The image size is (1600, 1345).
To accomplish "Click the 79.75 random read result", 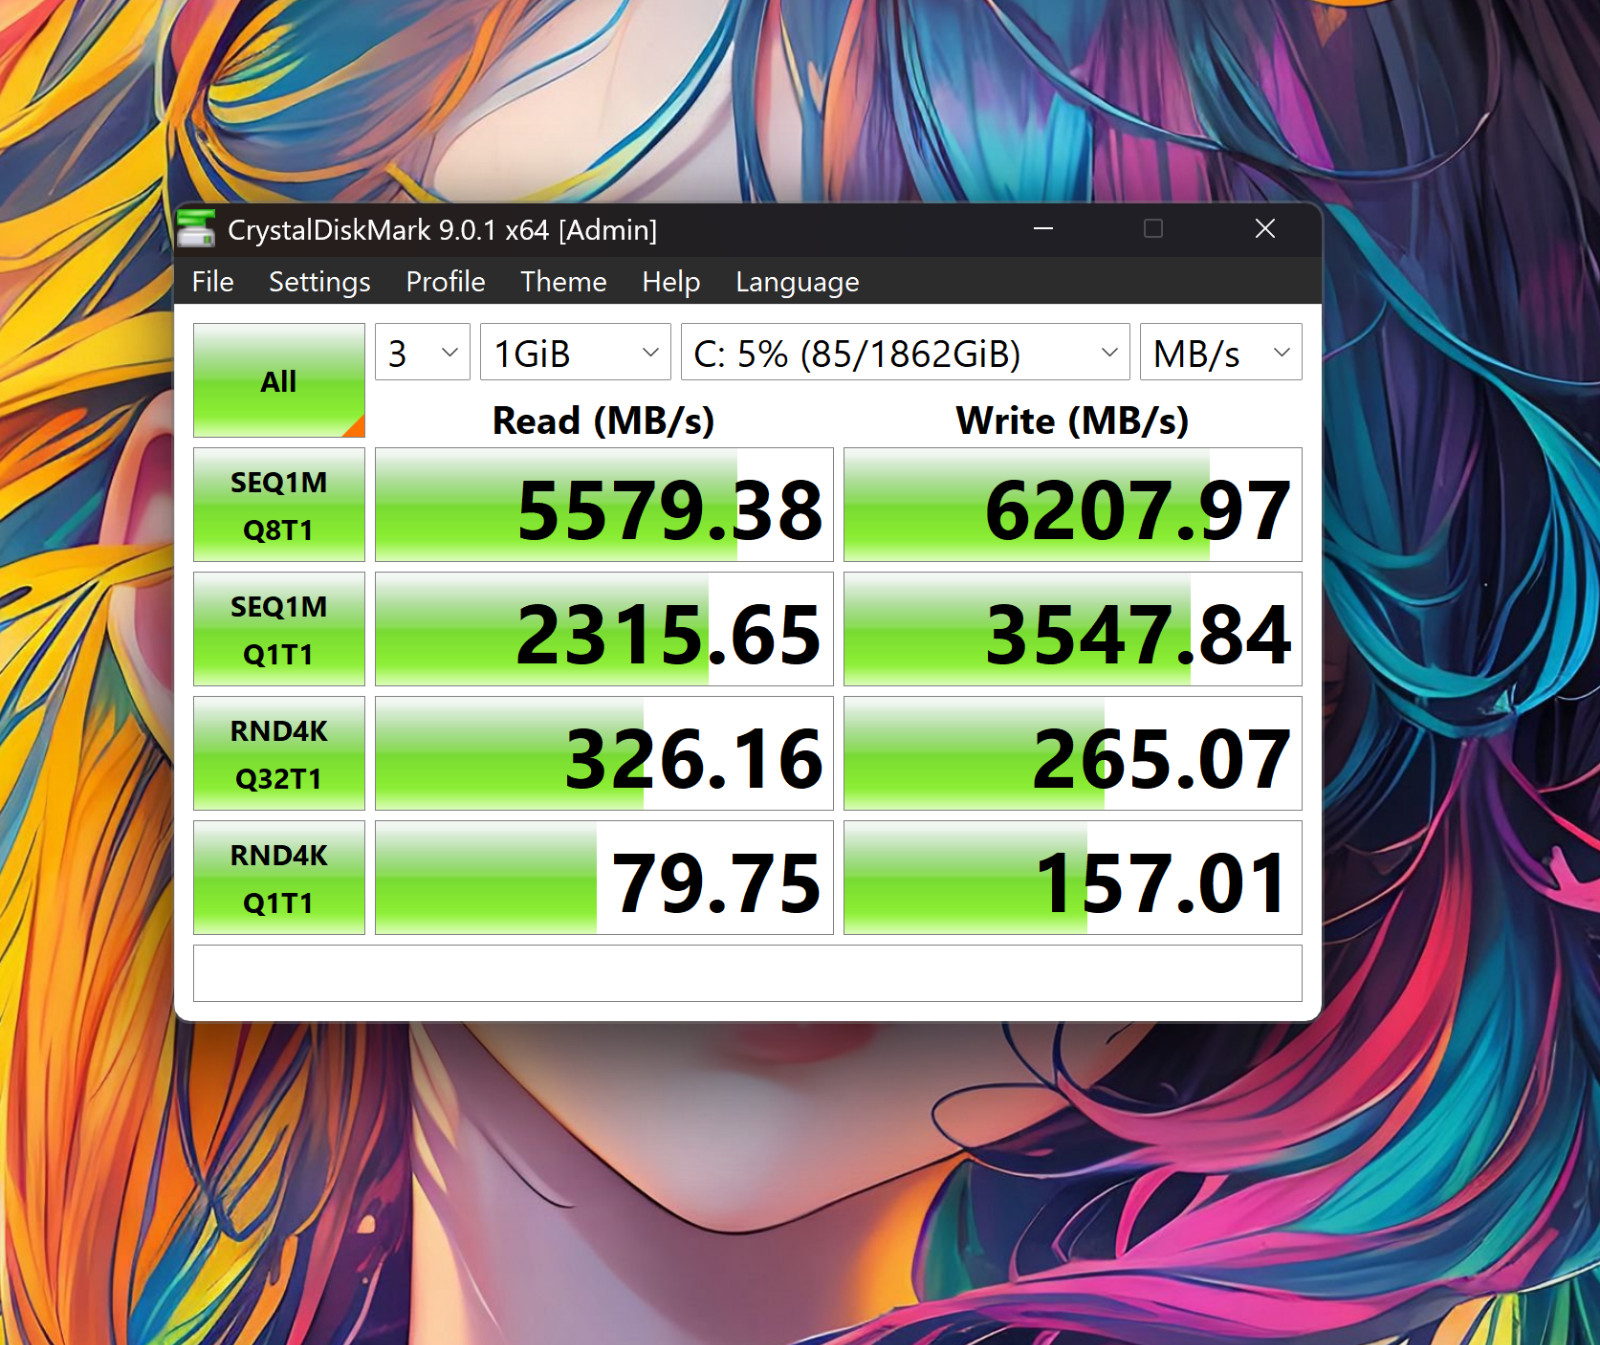I will (604, 878).
